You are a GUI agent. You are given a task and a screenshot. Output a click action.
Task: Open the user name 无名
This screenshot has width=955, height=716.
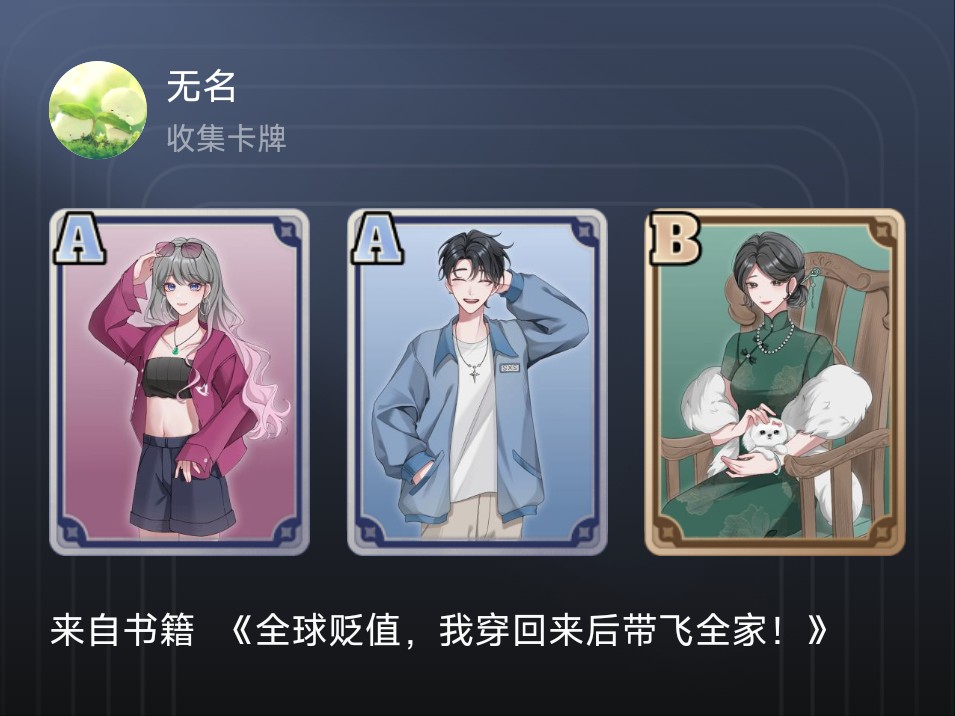click(x=202, y=86)
